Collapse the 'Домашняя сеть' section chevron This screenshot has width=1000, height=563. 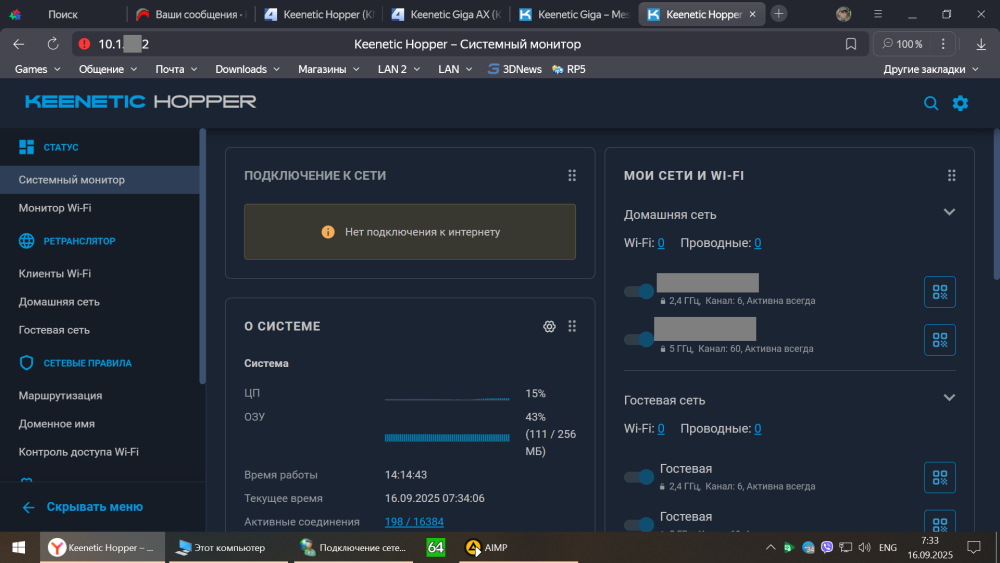949,212
